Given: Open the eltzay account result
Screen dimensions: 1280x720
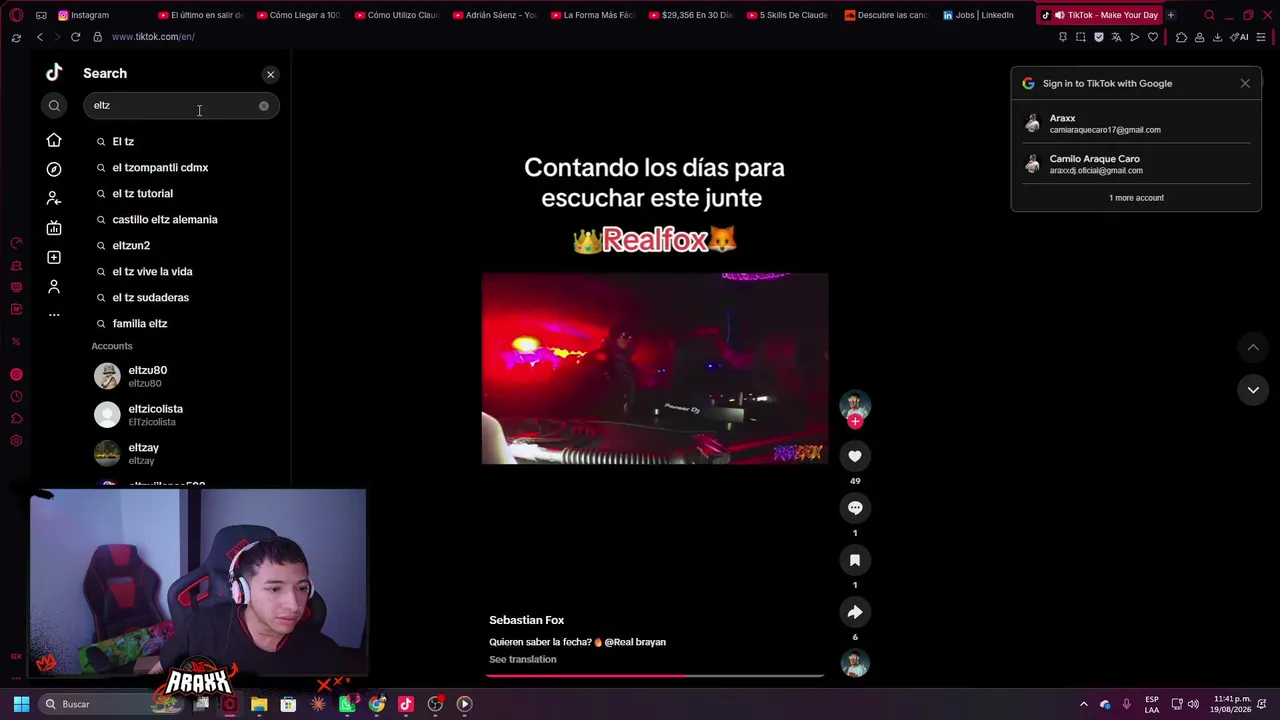Looking at the screenshot, I should point(185,454).
